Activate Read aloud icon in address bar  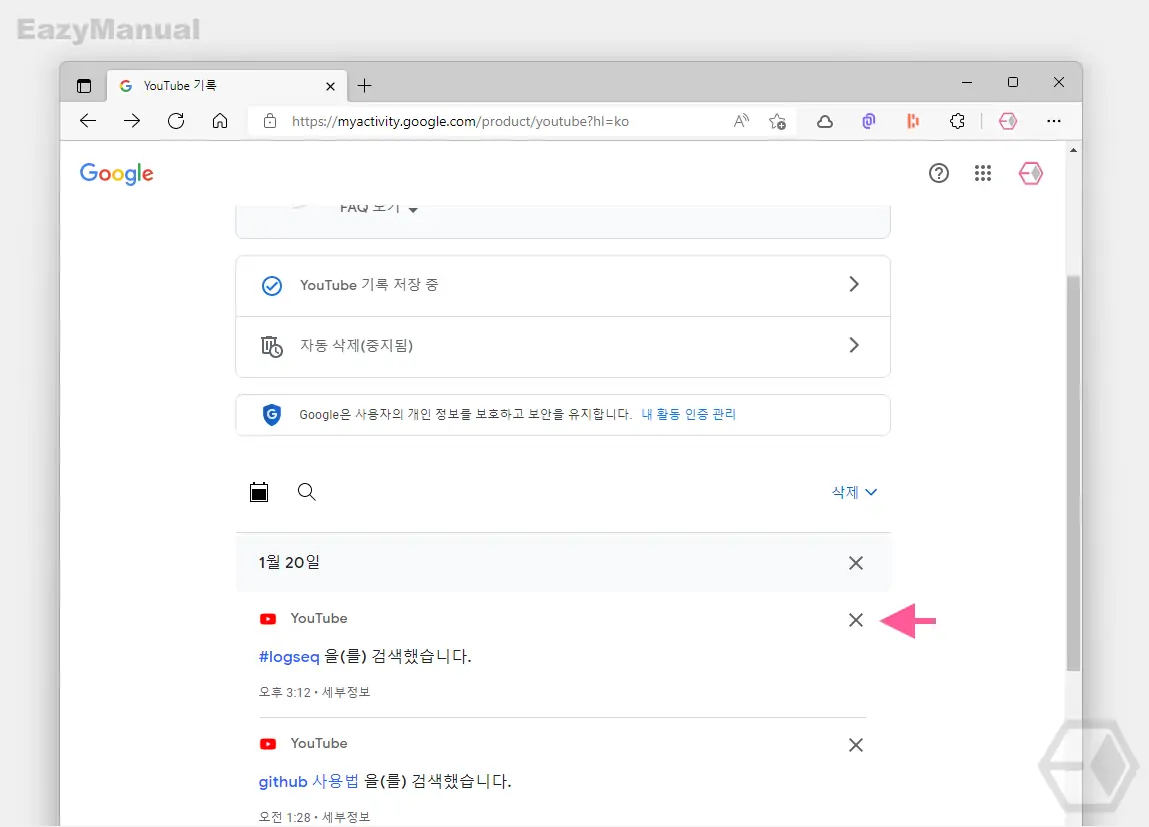pyautogui.click(x=741, y=121)
